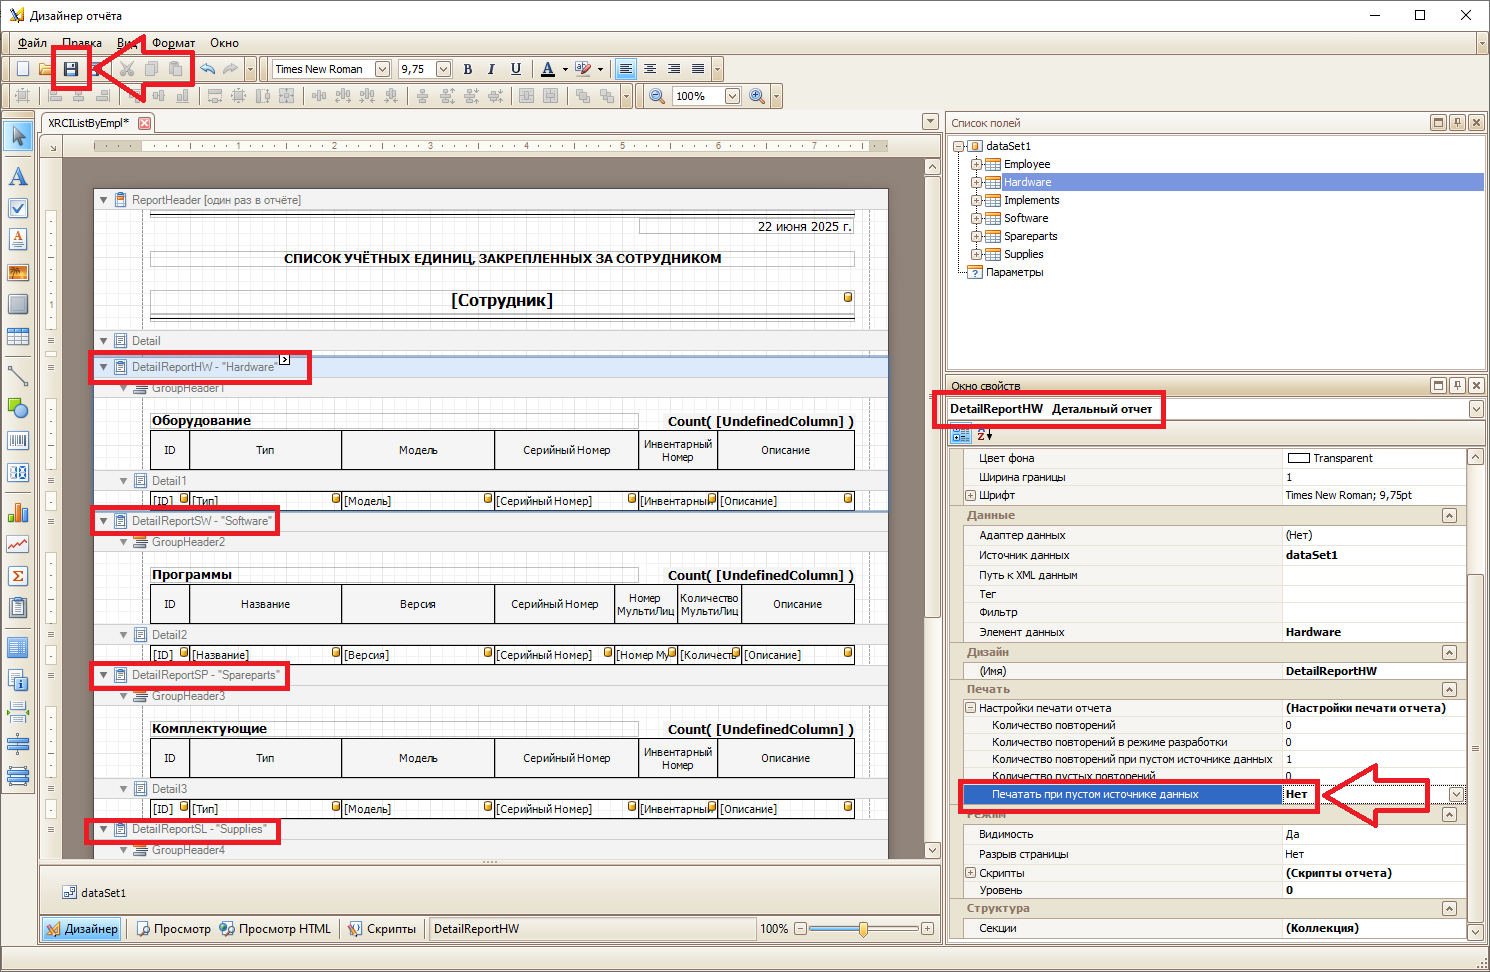This screenshot has width=1490, height=972.
Task: Open the Формат menu
Action: (x=173, y=43)
